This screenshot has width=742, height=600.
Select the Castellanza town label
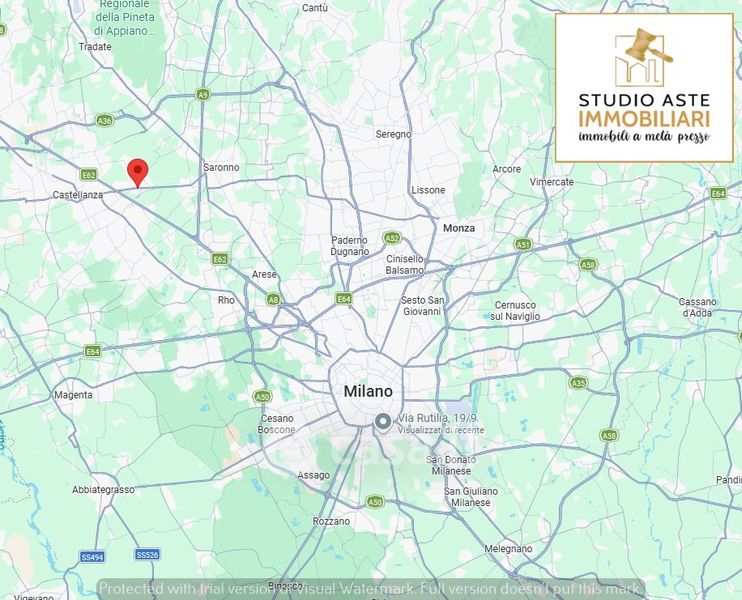coord(78,195)
